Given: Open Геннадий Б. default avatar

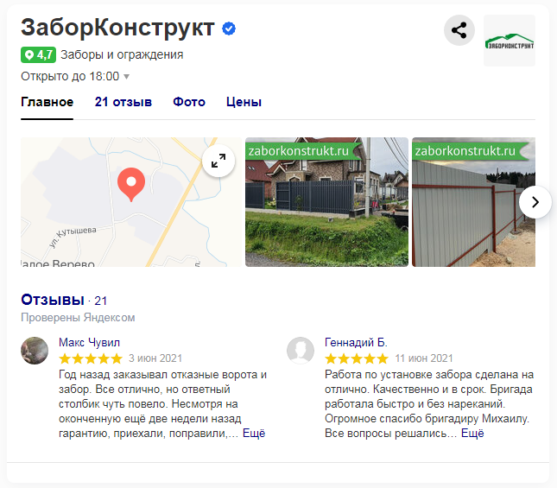Looking at the screenshot, I should [300, 351].
